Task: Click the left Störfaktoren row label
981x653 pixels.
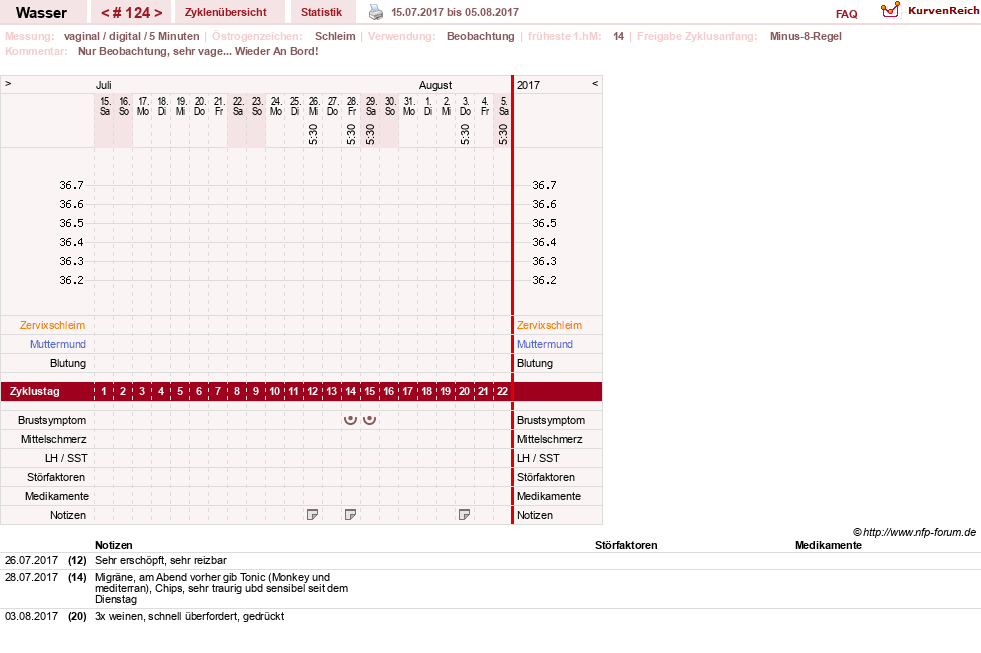Action: coord(56,477)
